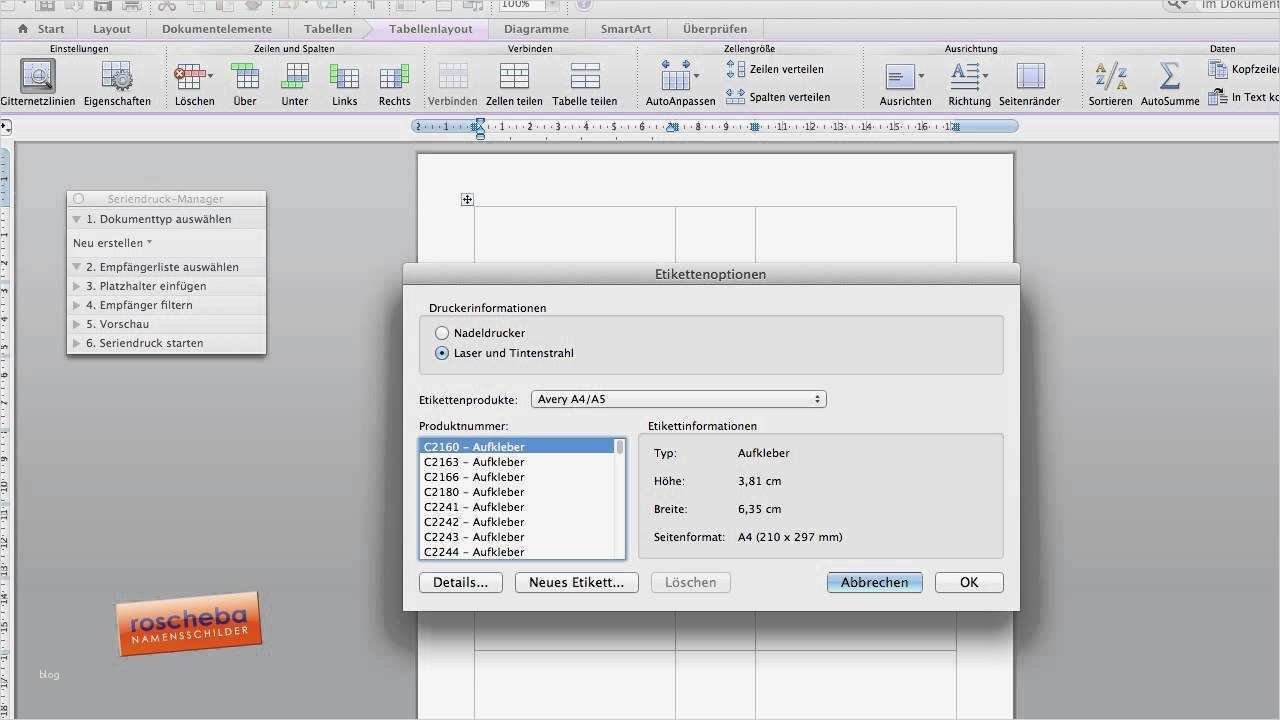Collapse 2. Empfängerliste auswählen section
The width and height of the screenshot is (1280, 720).
[x=76, y=267]
